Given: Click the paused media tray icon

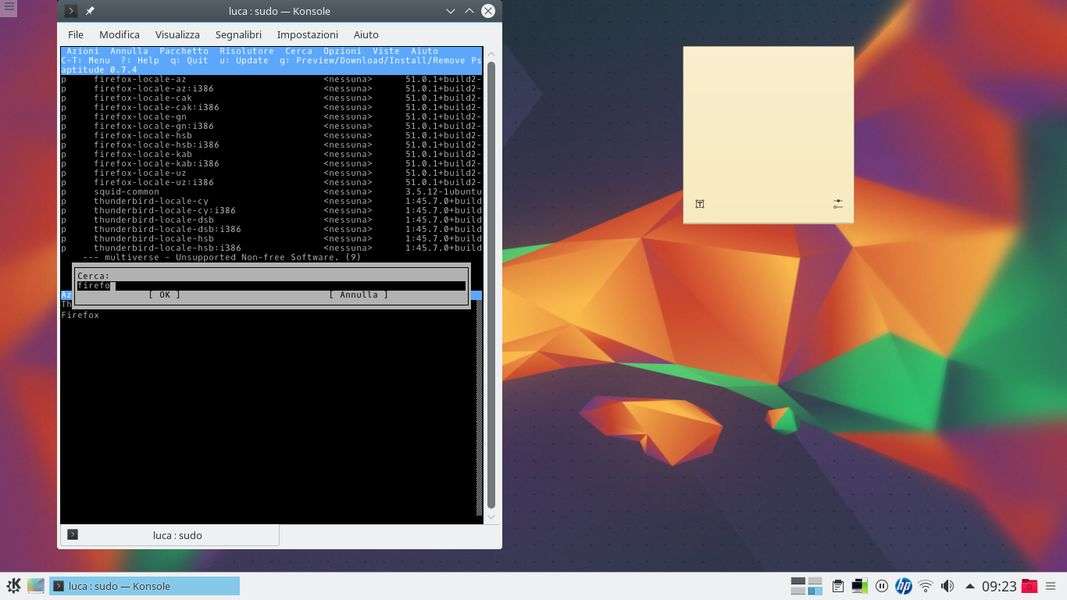Looking at the screenshot, I should coord(882,586).
